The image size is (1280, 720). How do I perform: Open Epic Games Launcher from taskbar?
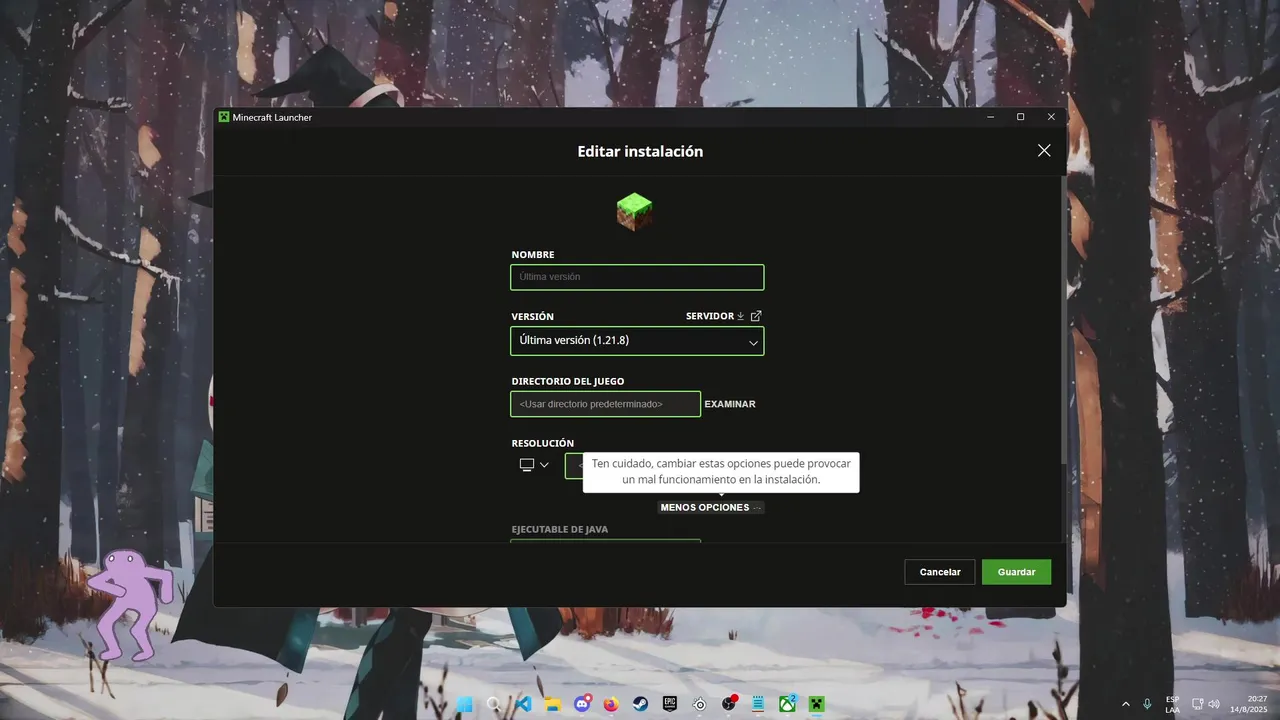pyautogui.click(x=670, y=704)
